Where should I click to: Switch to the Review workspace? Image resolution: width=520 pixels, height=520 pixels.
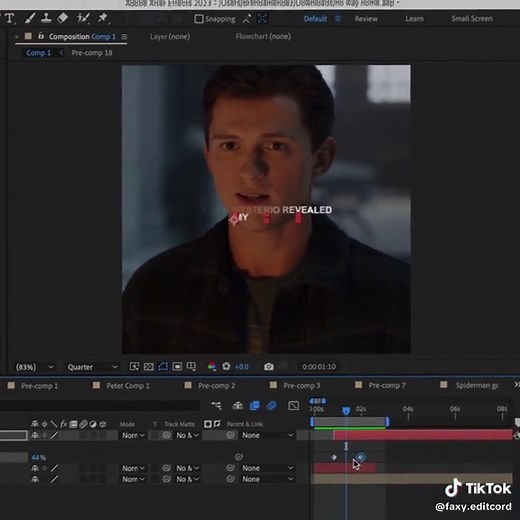(366, 19)
